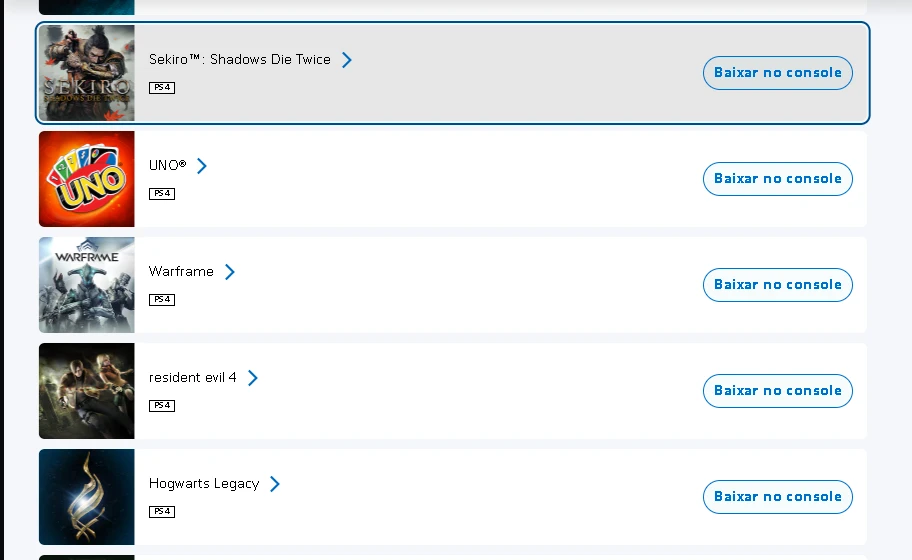Open the chevron next to Warframe

click(230, 272)
